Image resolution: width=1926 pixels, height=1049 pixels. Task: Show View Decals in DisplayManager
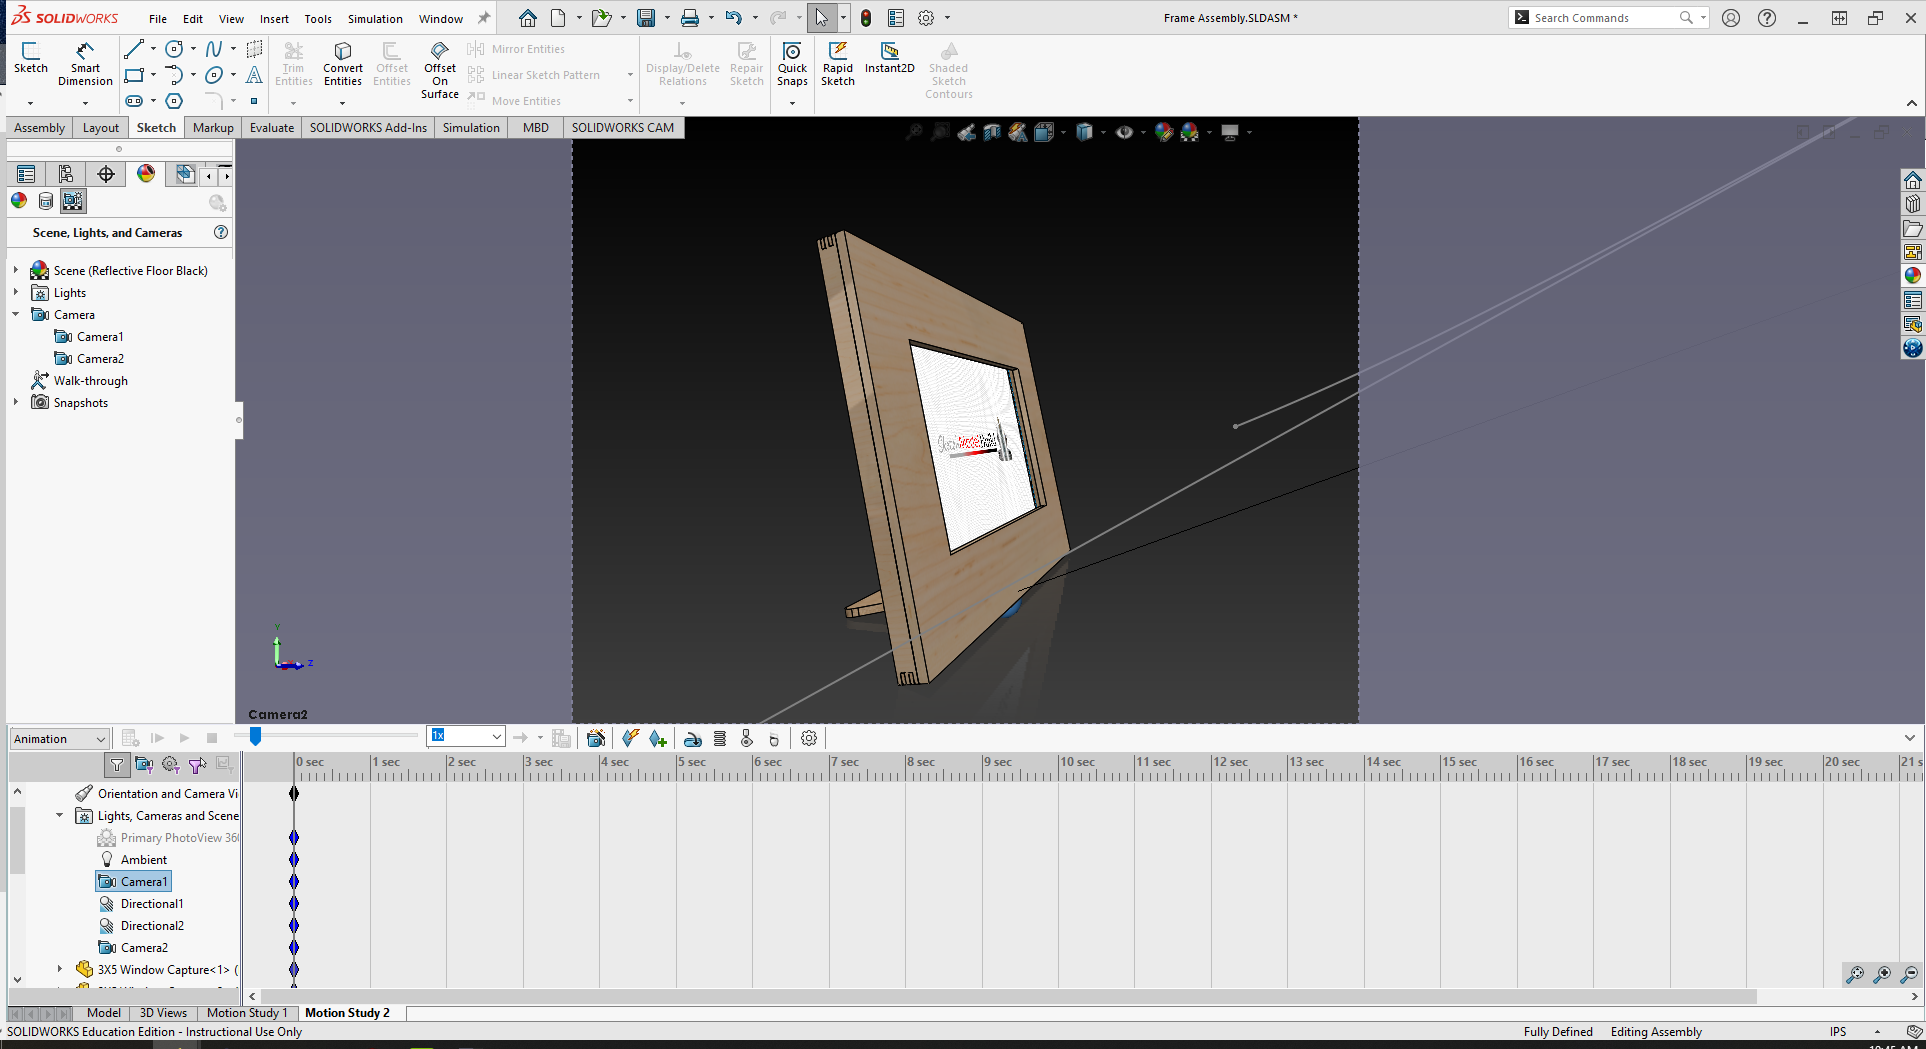pos(46,201)
